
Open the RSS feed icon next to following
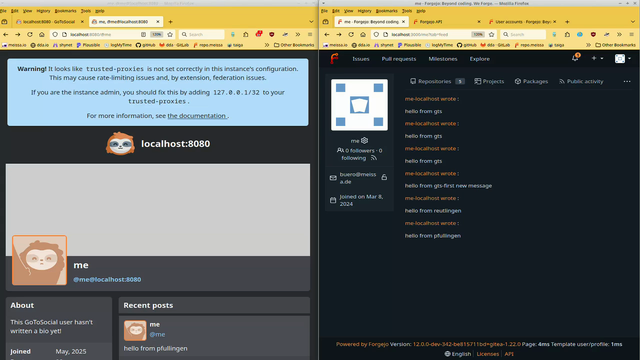(374, 158)
